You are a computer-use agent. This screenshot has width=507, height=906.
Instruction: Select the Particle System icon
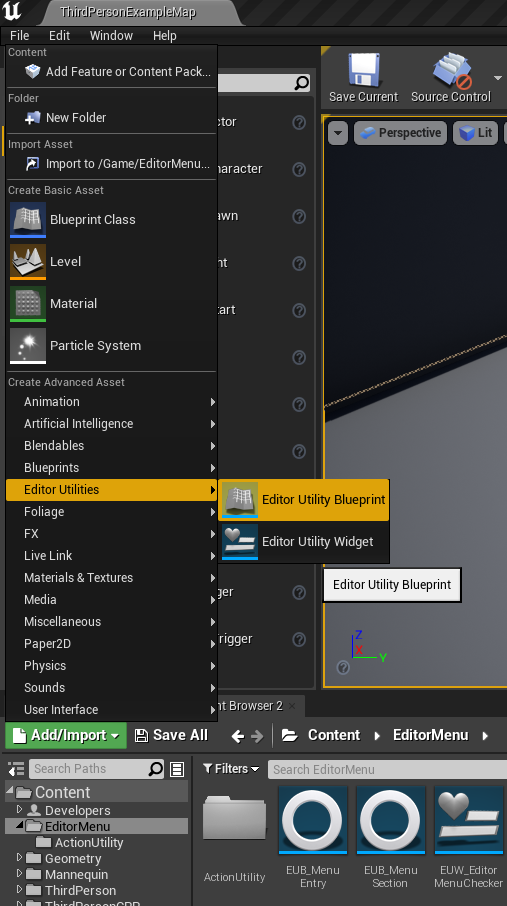28,346
